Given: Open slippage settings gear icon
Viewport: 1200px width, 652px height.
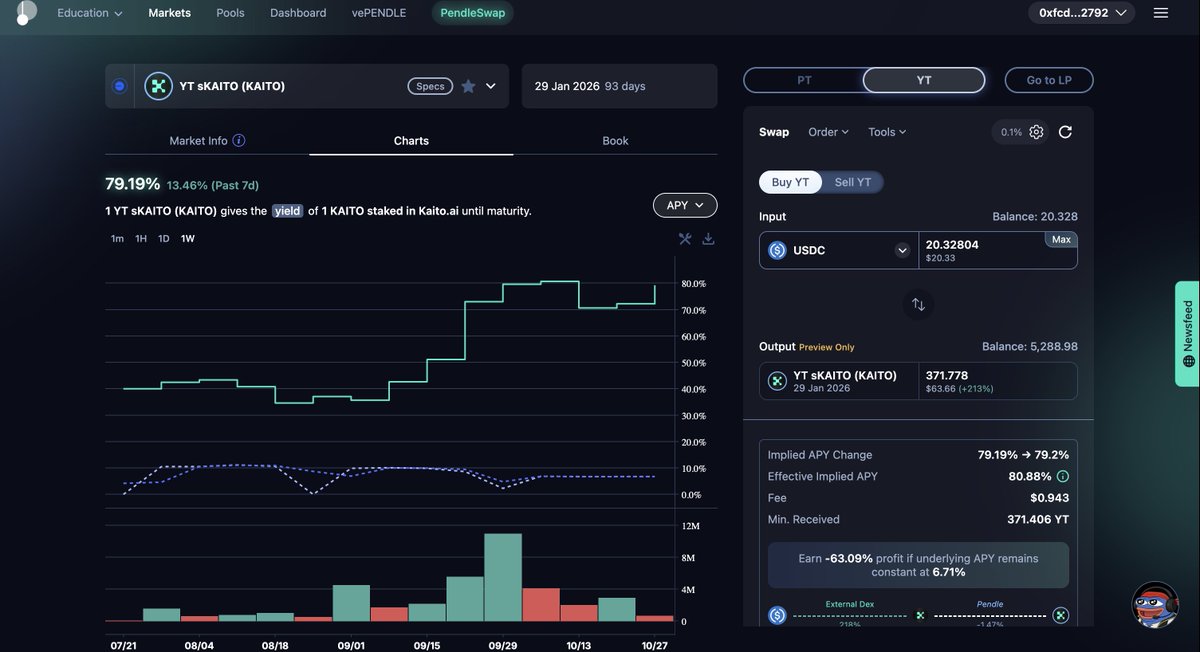Looking at the screenshot, I should (1036, 132).
